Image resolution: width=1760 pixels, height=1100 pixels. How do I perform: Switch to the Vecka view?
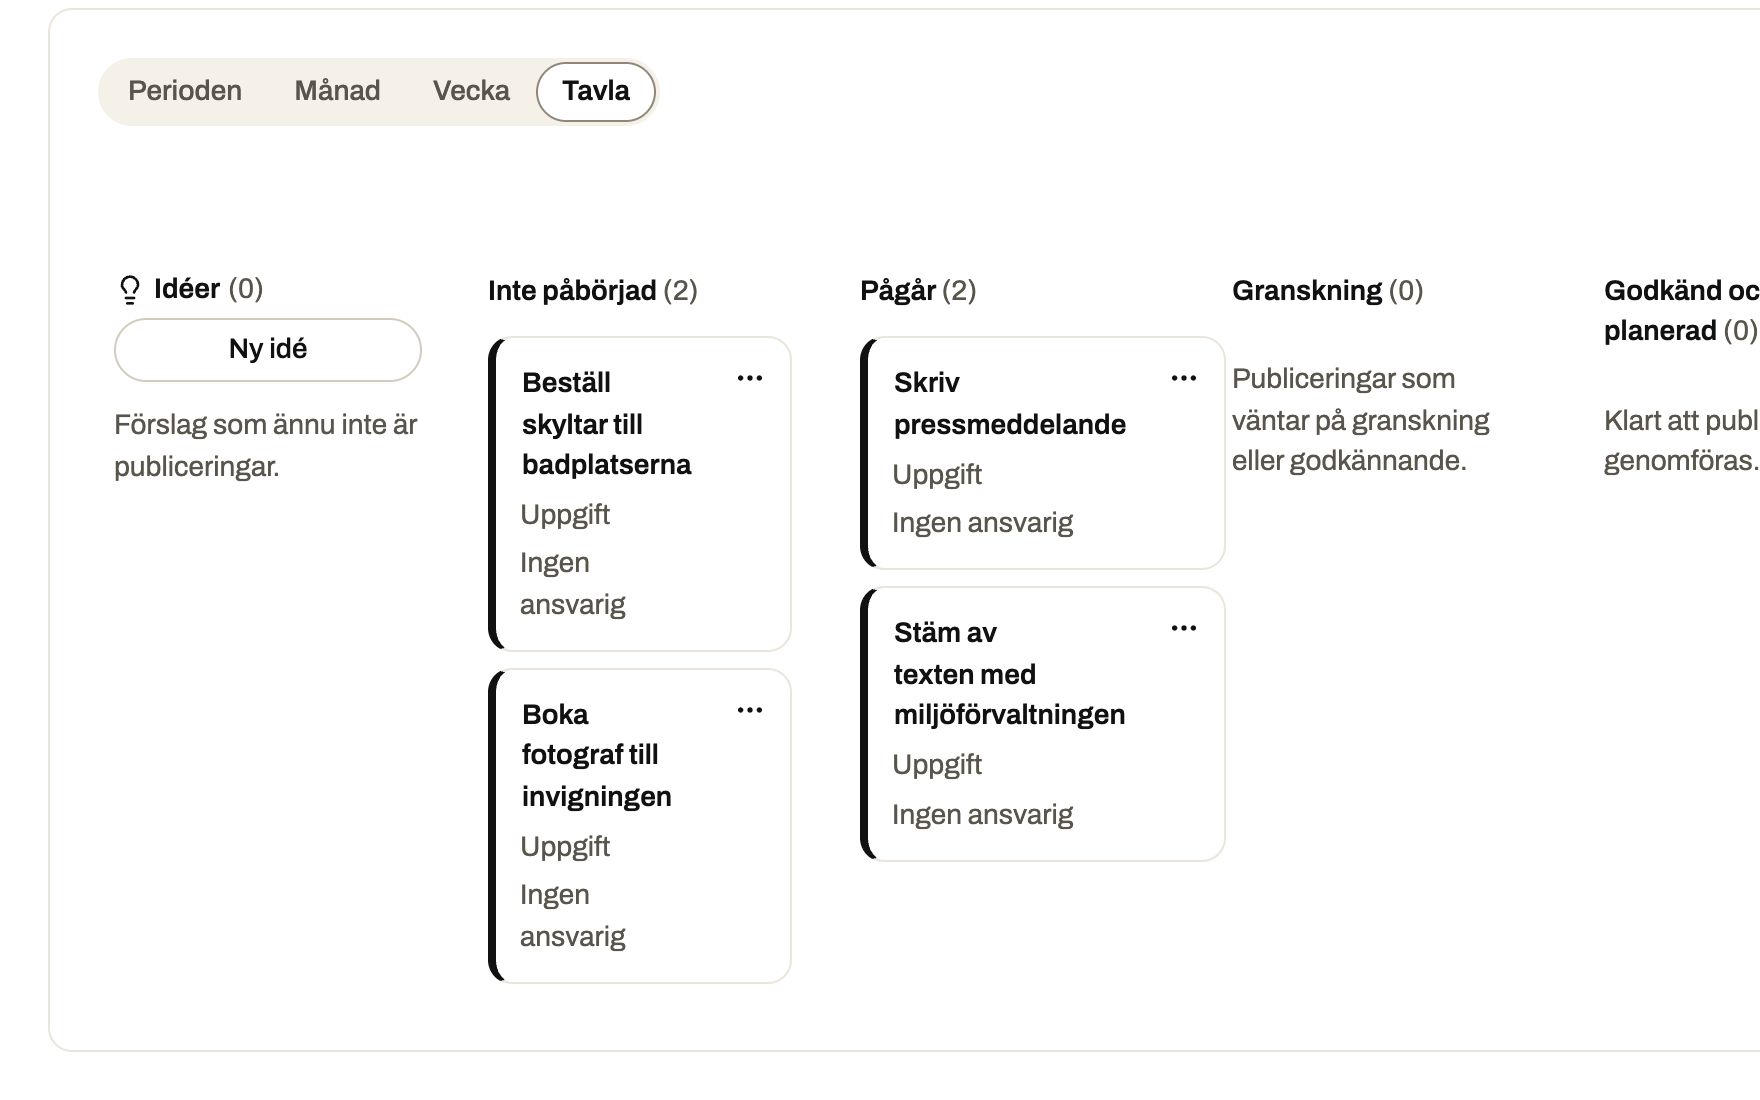click(471, 91)
